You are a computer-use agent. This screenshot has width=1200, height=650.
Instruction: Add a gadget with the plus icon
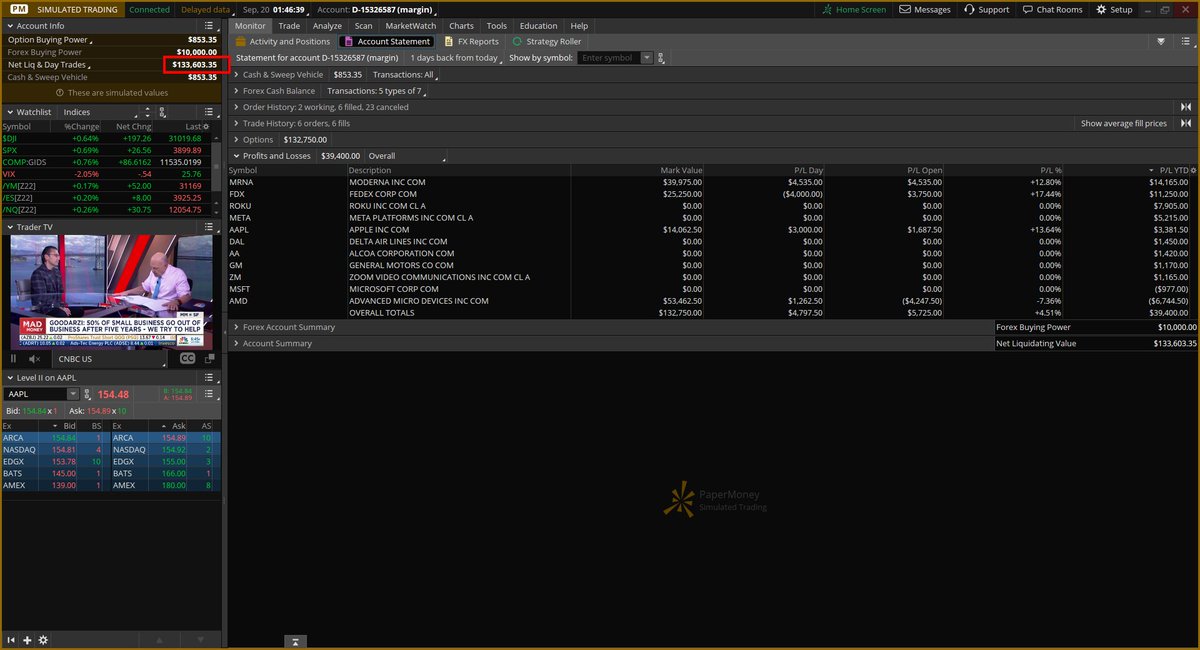(x=27, y=639)
